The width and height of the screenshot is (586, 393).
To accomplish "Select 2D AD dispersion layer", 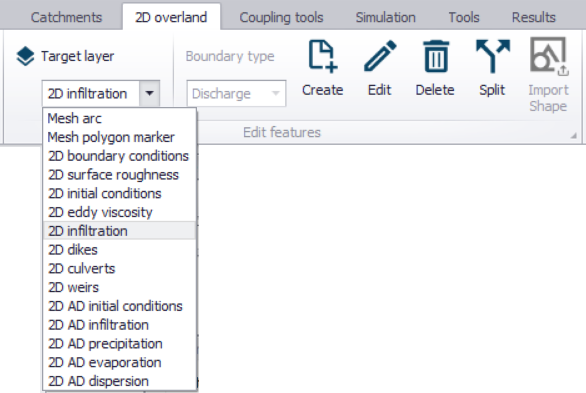I will 120,381.
